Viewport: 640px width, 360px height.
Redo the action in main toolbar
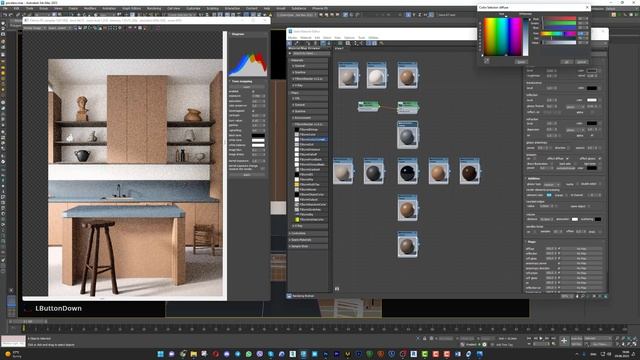pyautogui.click(x=11, y=15)
